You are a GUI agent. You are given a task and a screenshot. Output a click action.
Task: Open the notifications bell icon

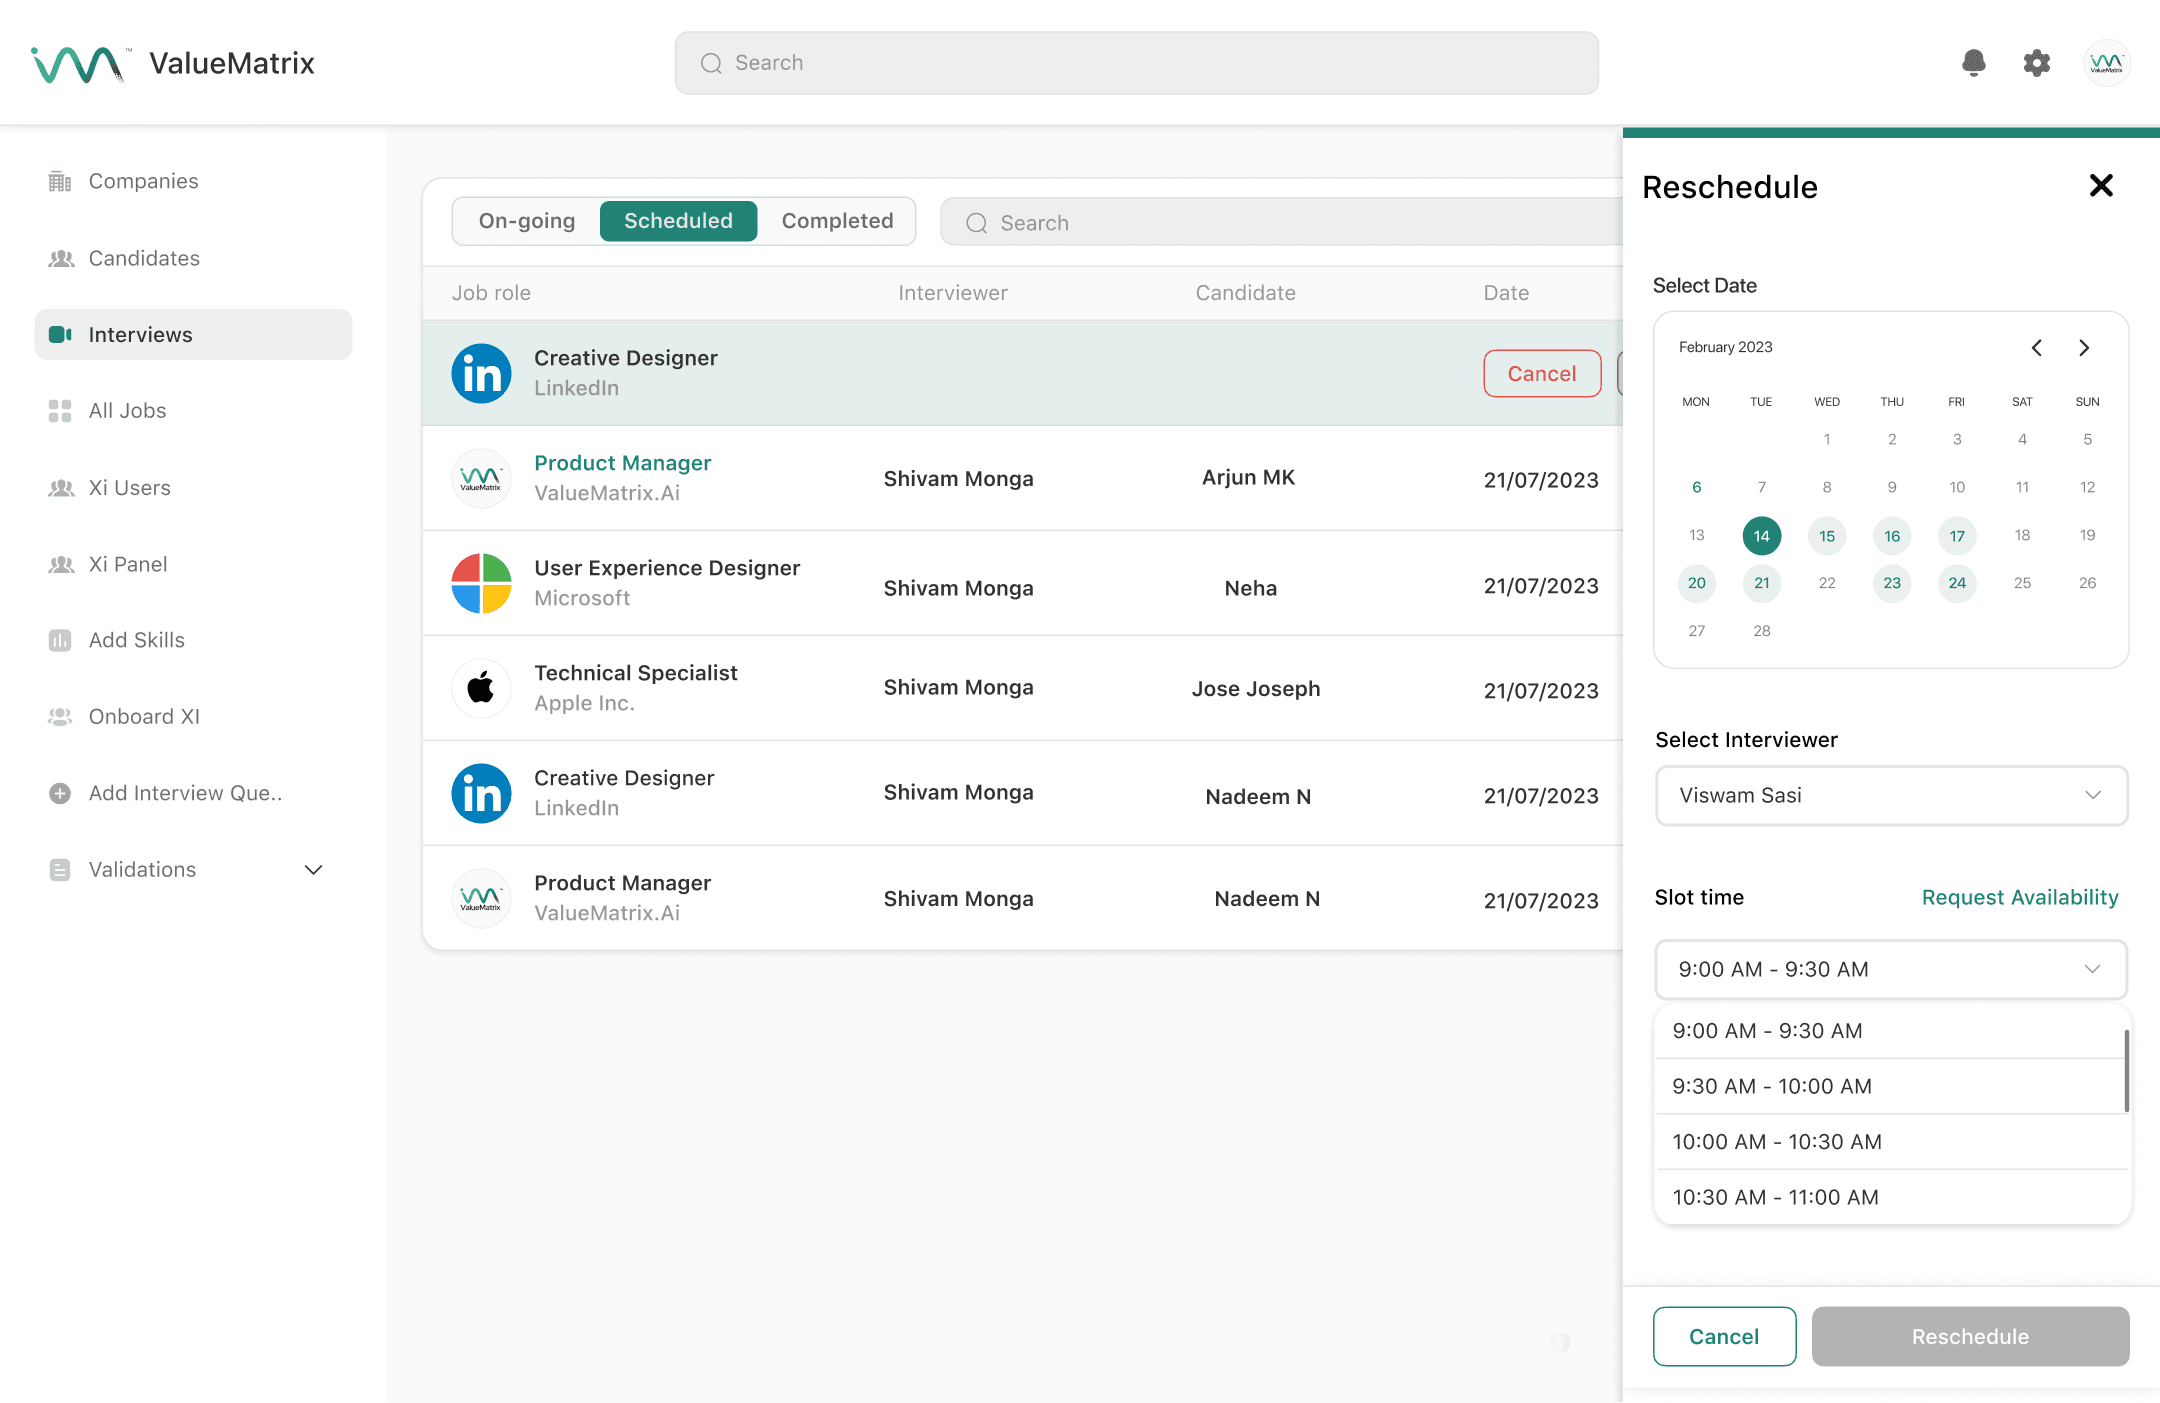point(1973,63)
